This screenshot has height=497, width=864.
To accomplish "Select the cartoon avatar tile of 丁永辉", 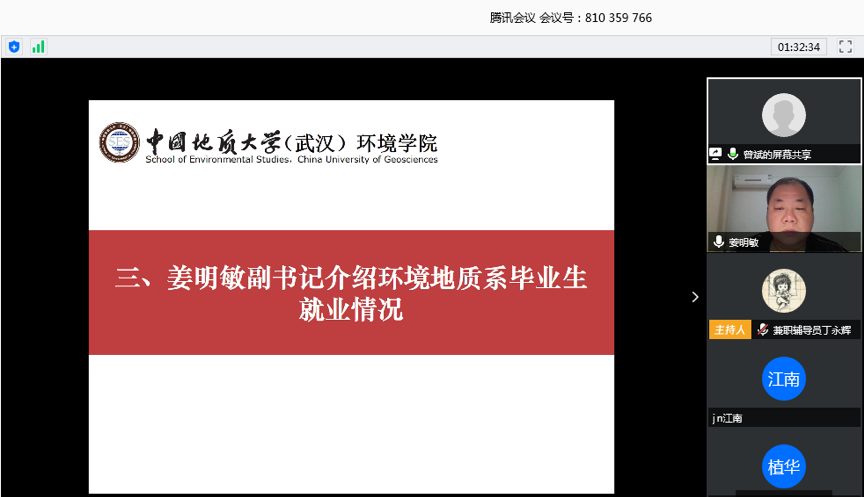I will click(x=783, y=289).
